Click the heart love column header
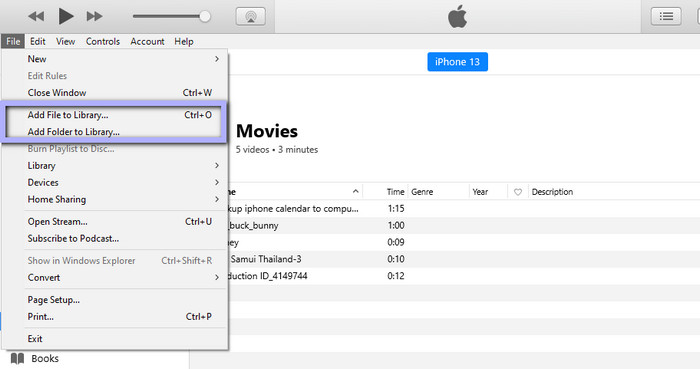Viewport: 700px width, 369px height. click(518, 192)
